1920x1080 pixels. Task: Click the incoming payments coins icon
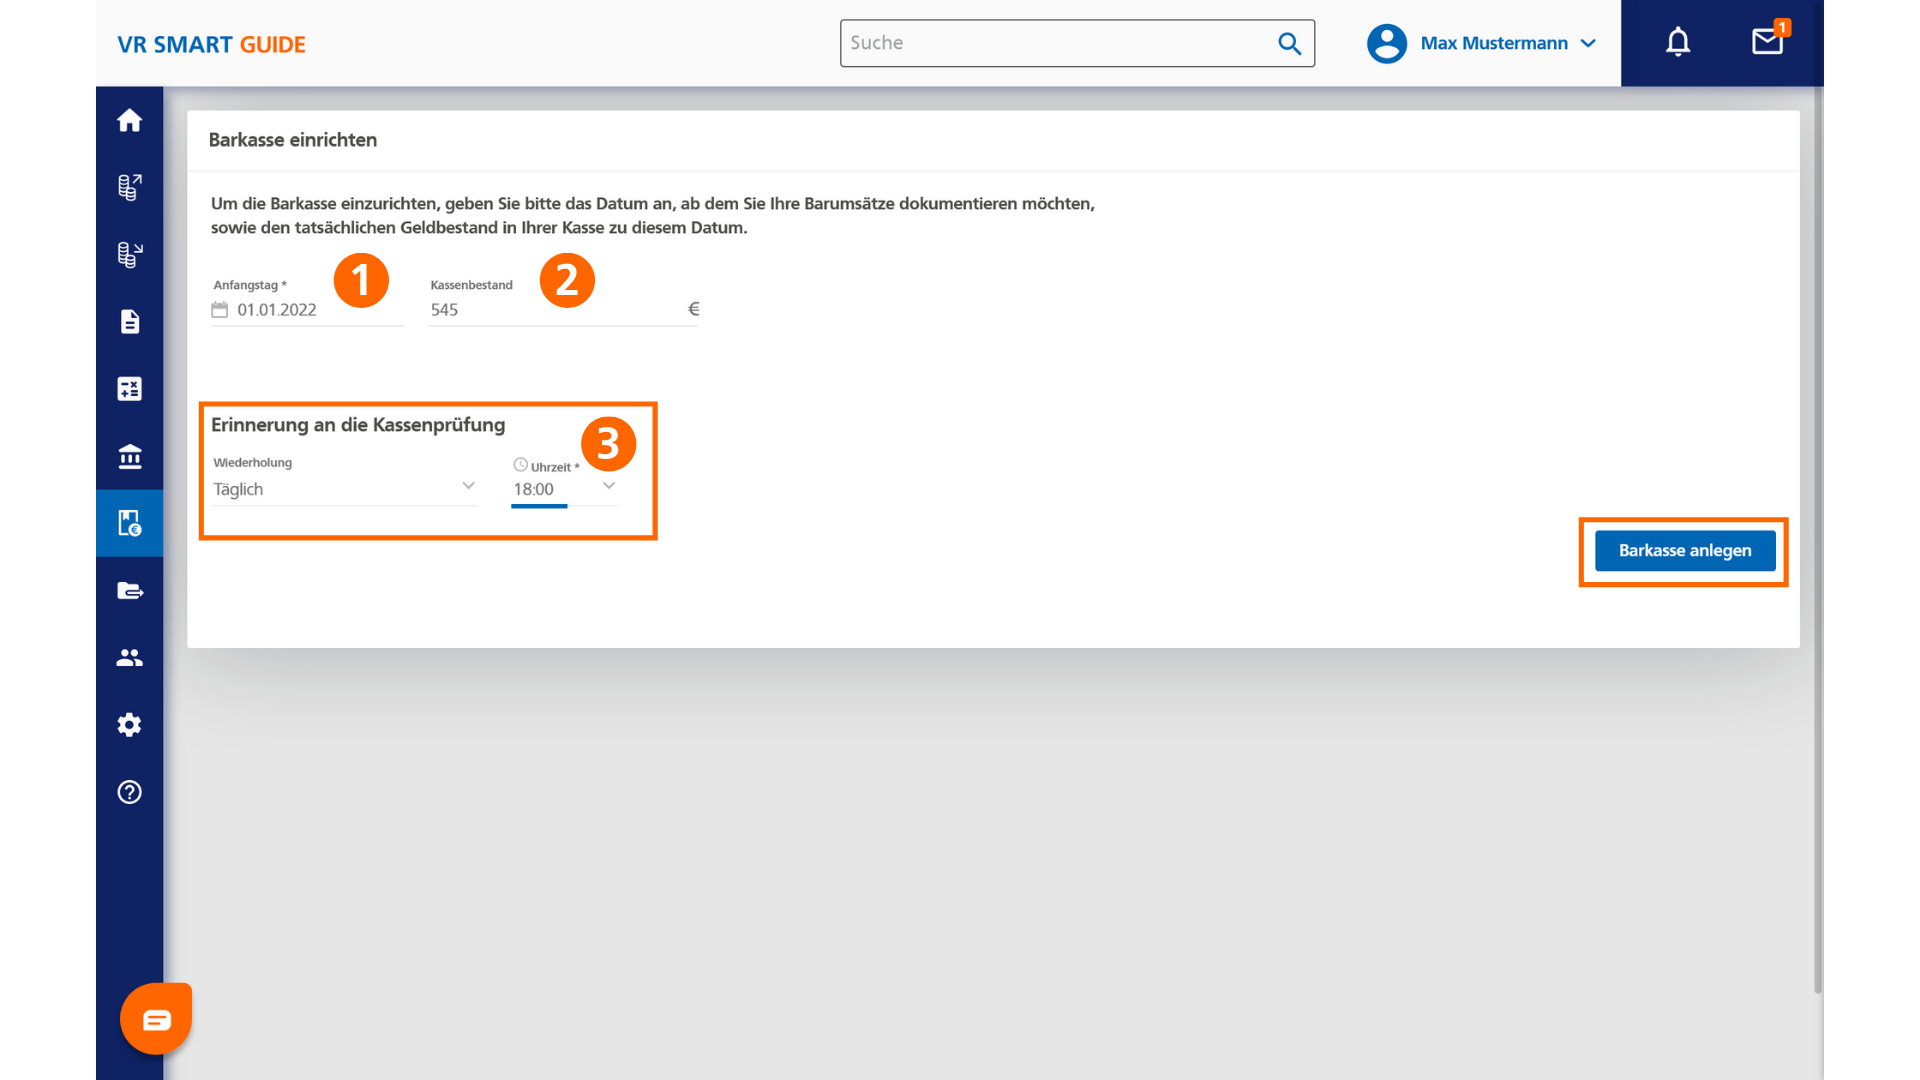point(129,255)
